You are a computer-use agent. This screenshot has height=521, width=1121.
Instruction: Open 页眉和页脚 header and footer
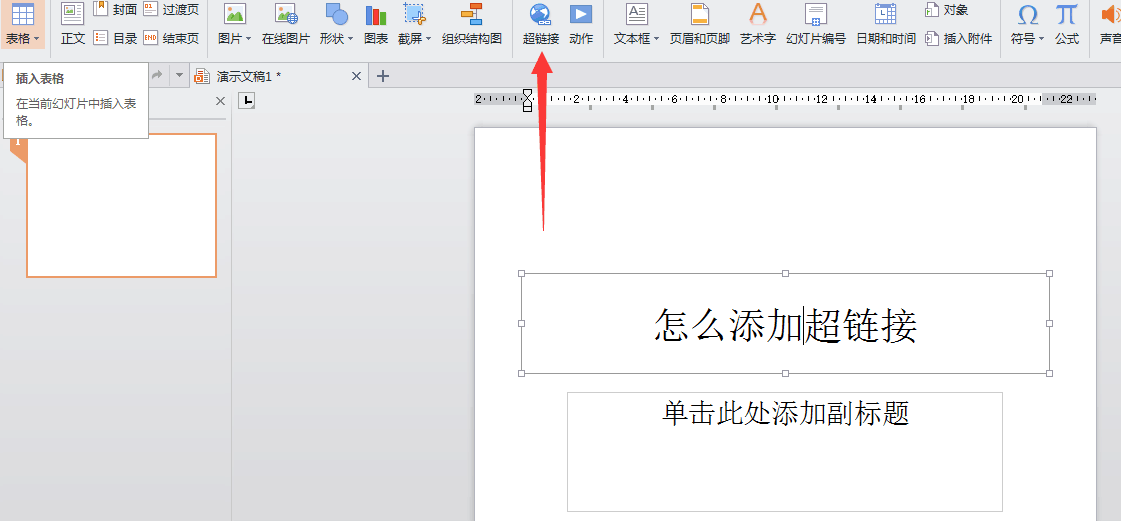pyautogui.click(x=700, y=24)
